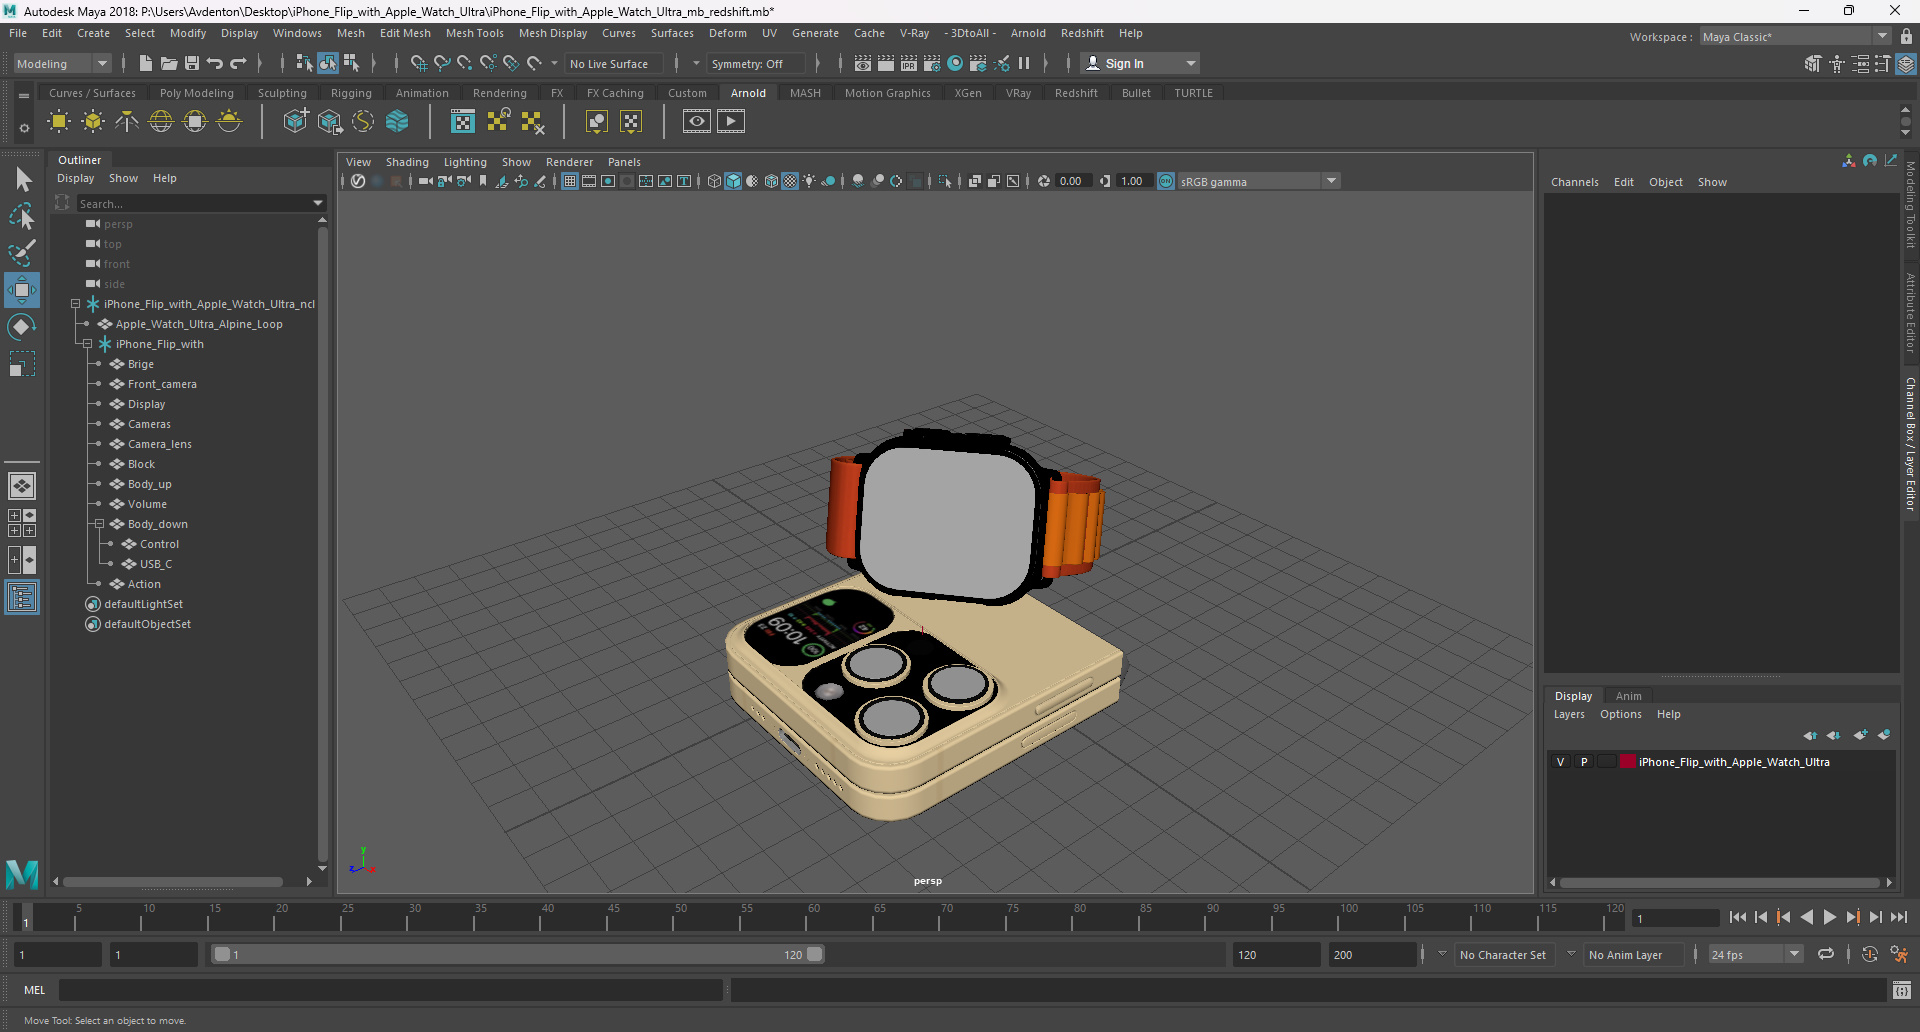The width and height of the screenshot is (1920, 1032).
Task: Go to the start of playback range
Action: [1738, 917]
